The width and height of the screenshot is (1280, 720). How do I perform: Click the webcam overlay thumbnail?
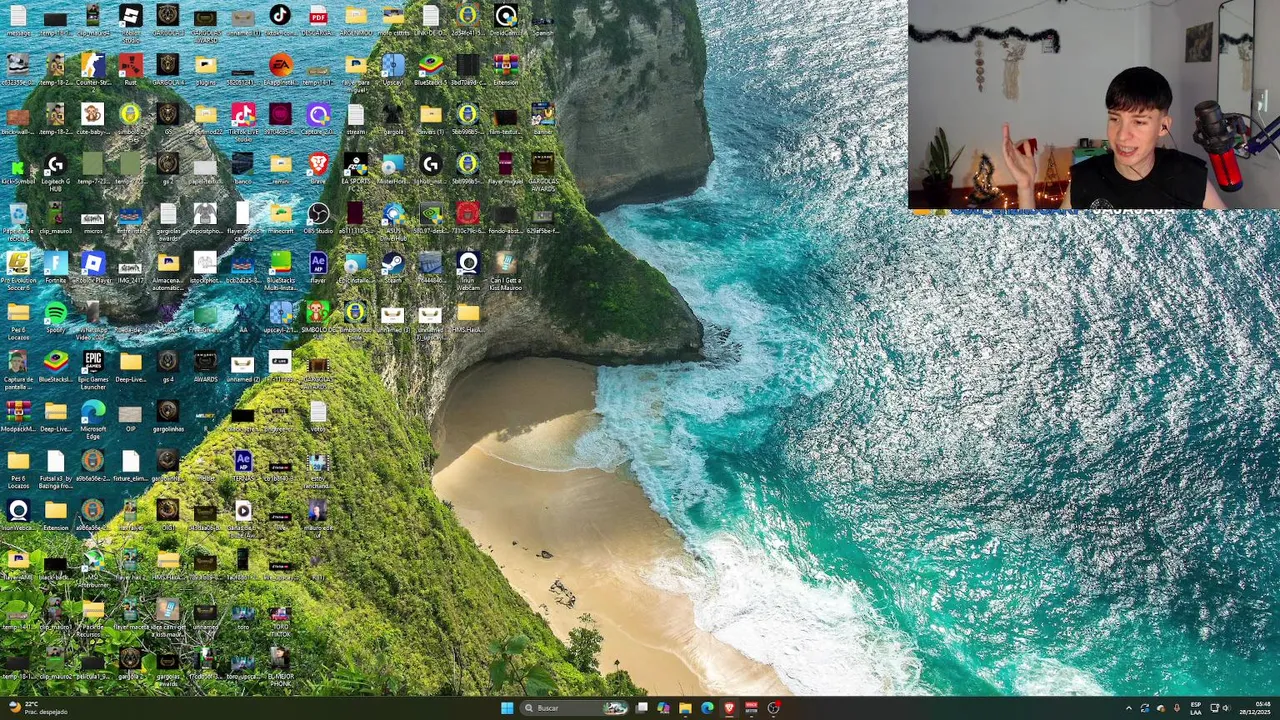click(1094, 105)
